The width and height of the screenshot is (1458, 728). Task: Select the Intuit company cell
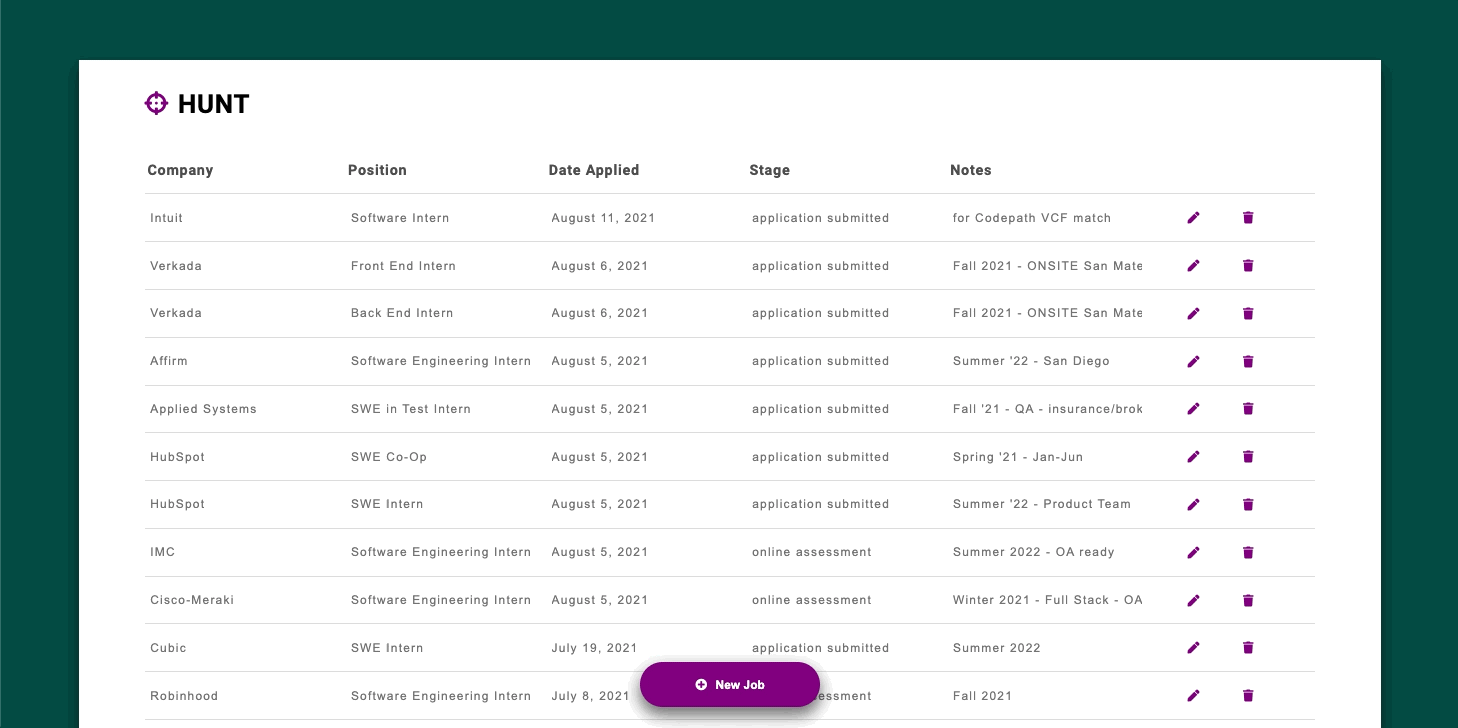pyautogui.click(x=167, y=218)
